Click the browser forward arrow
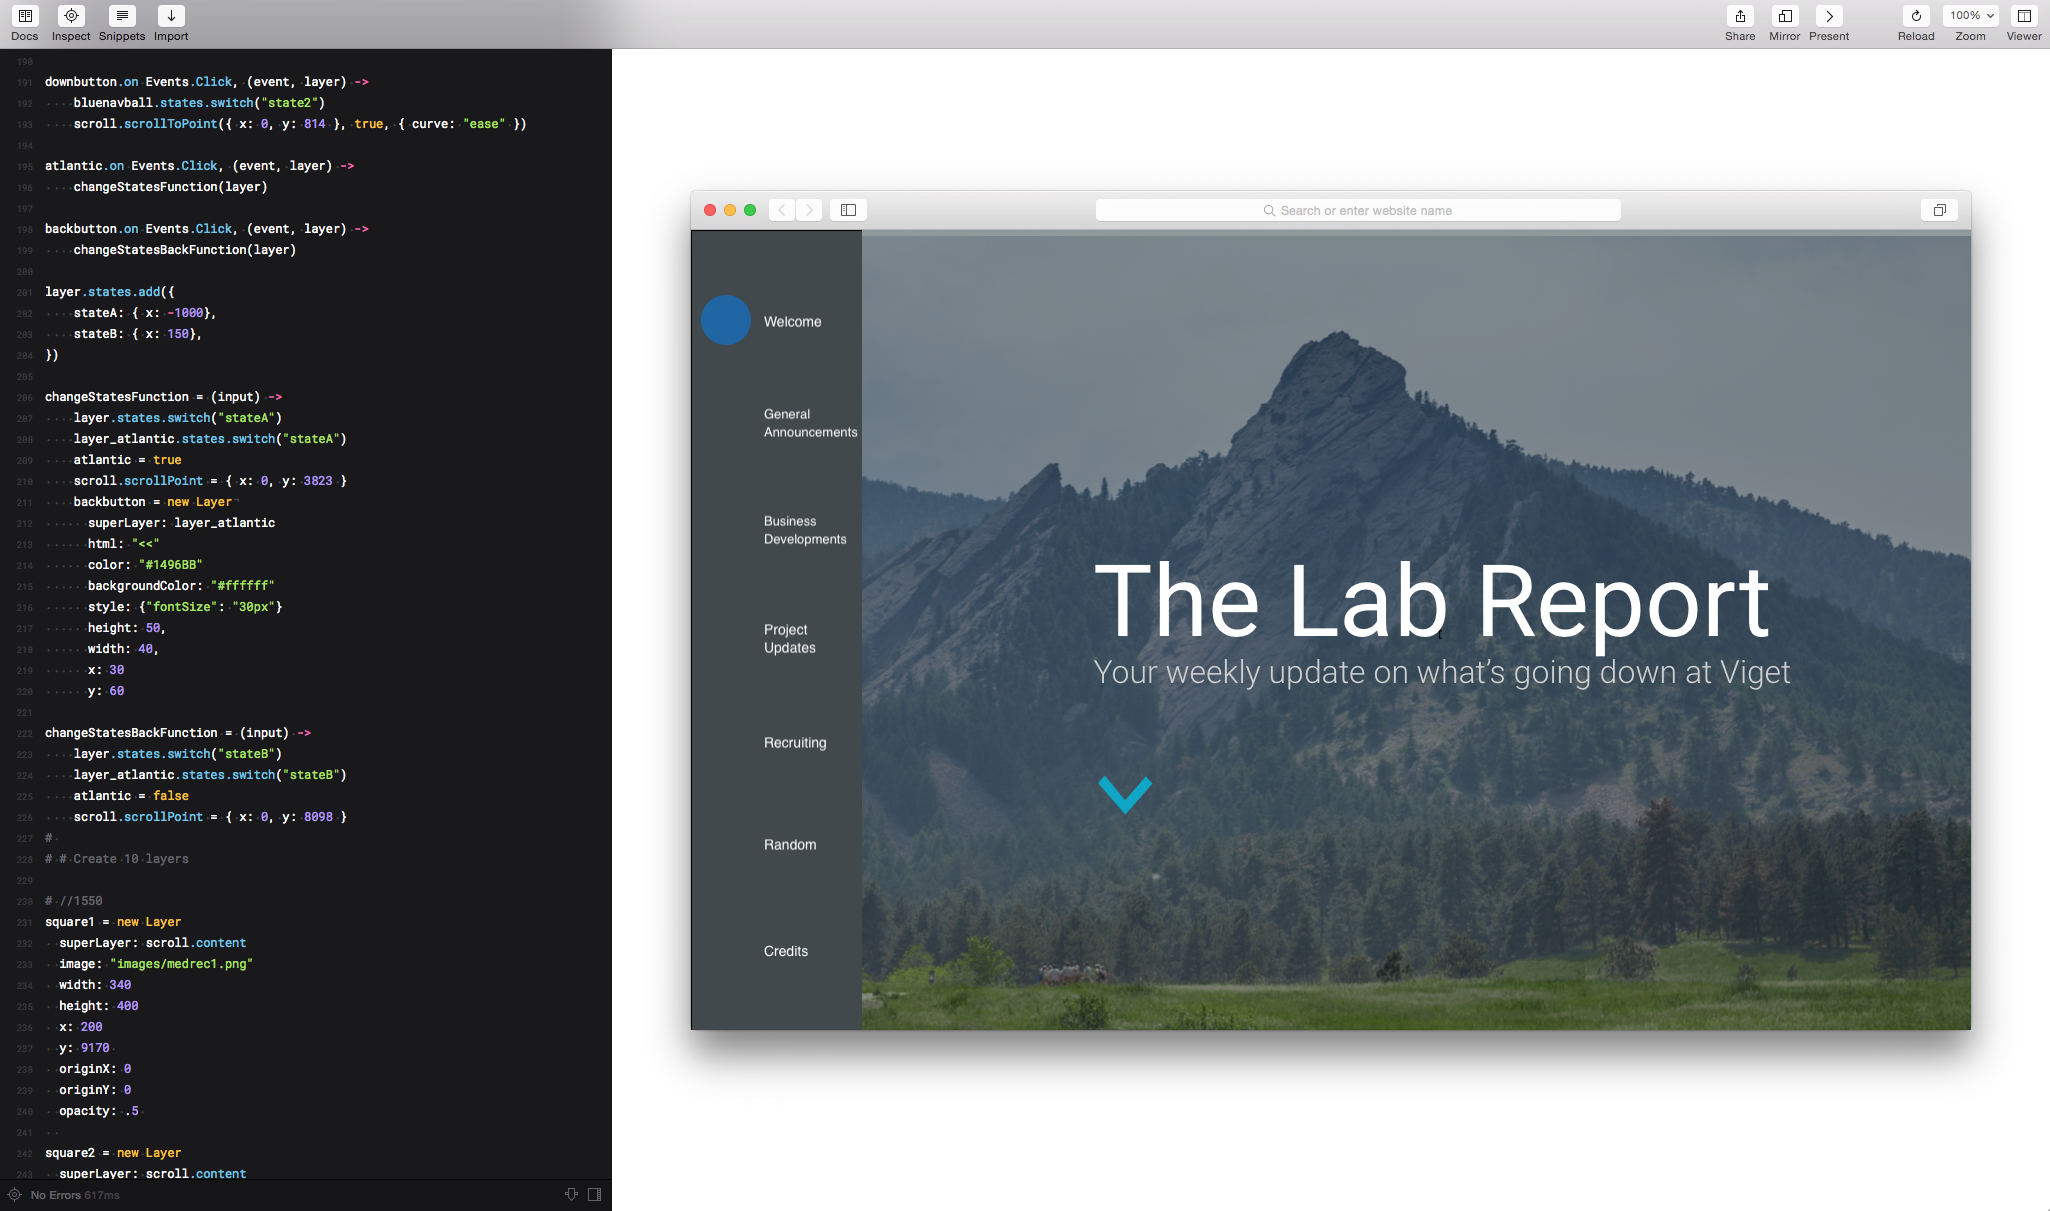2050x1211 pixels. 809,210
